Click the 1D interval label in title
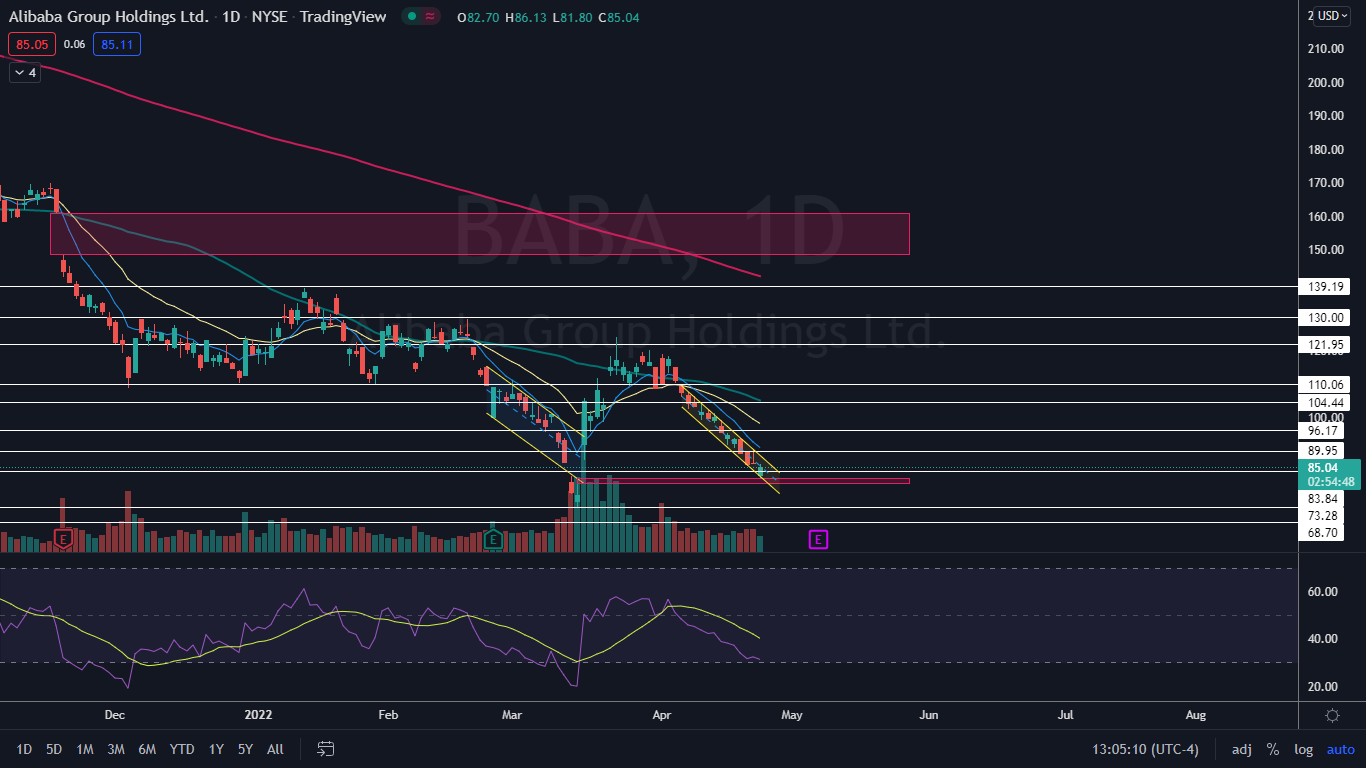 point(231,17)
